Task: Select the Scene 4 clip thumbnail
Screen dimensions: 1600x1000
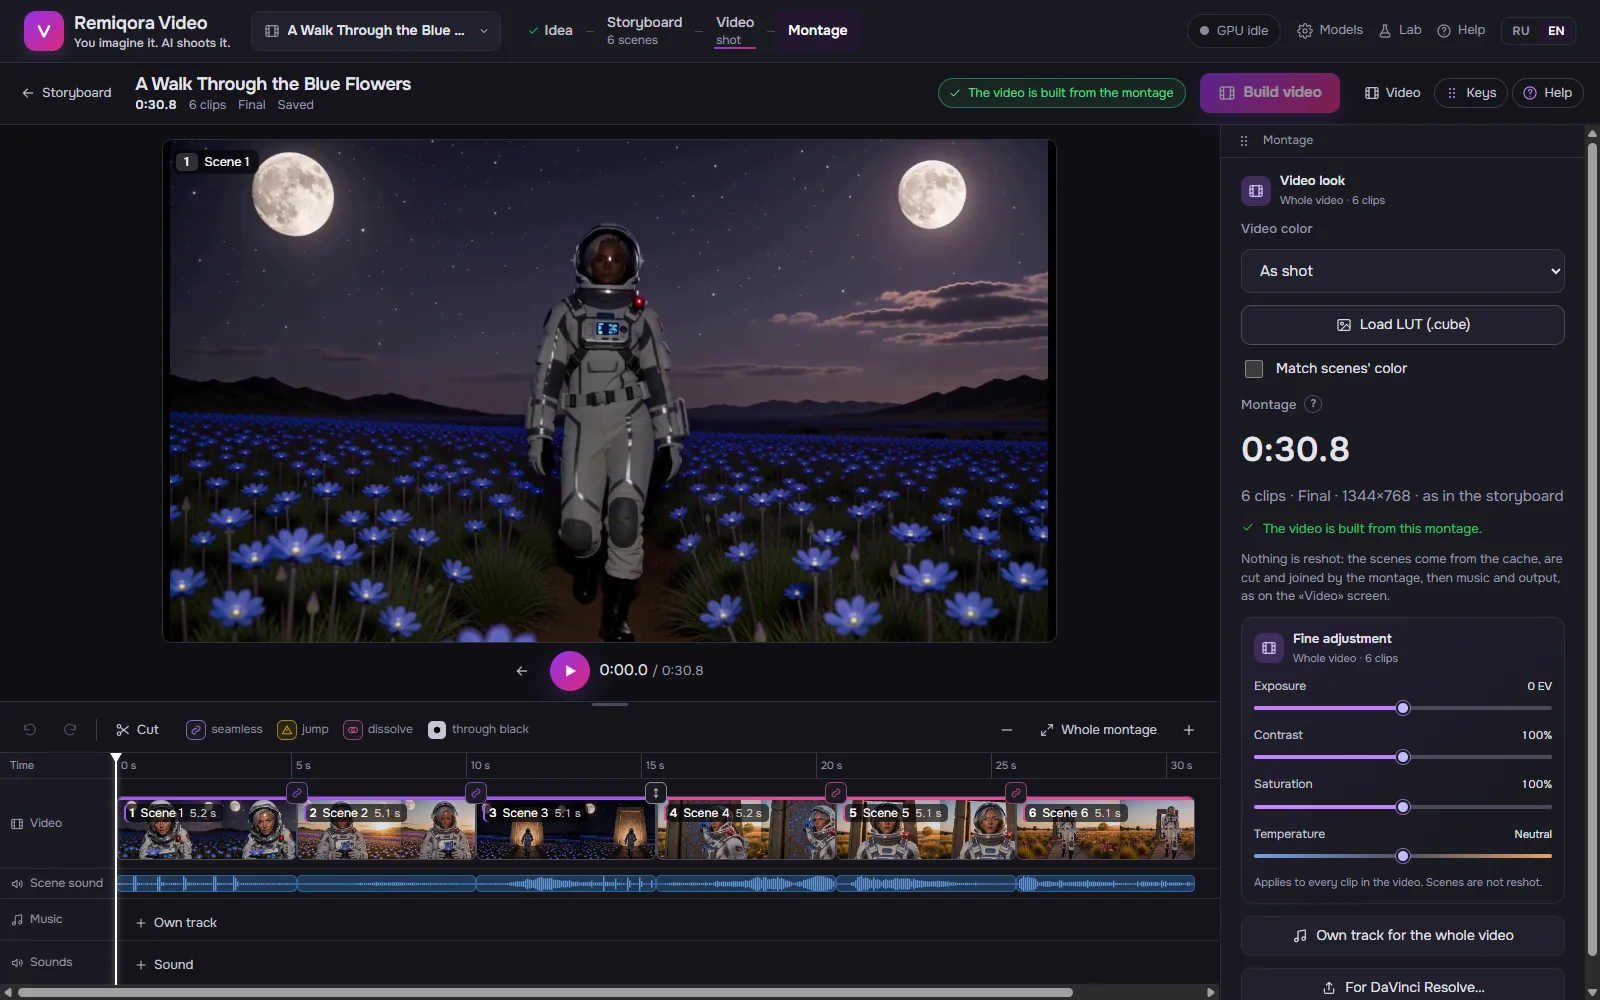Action: point(746,829)
